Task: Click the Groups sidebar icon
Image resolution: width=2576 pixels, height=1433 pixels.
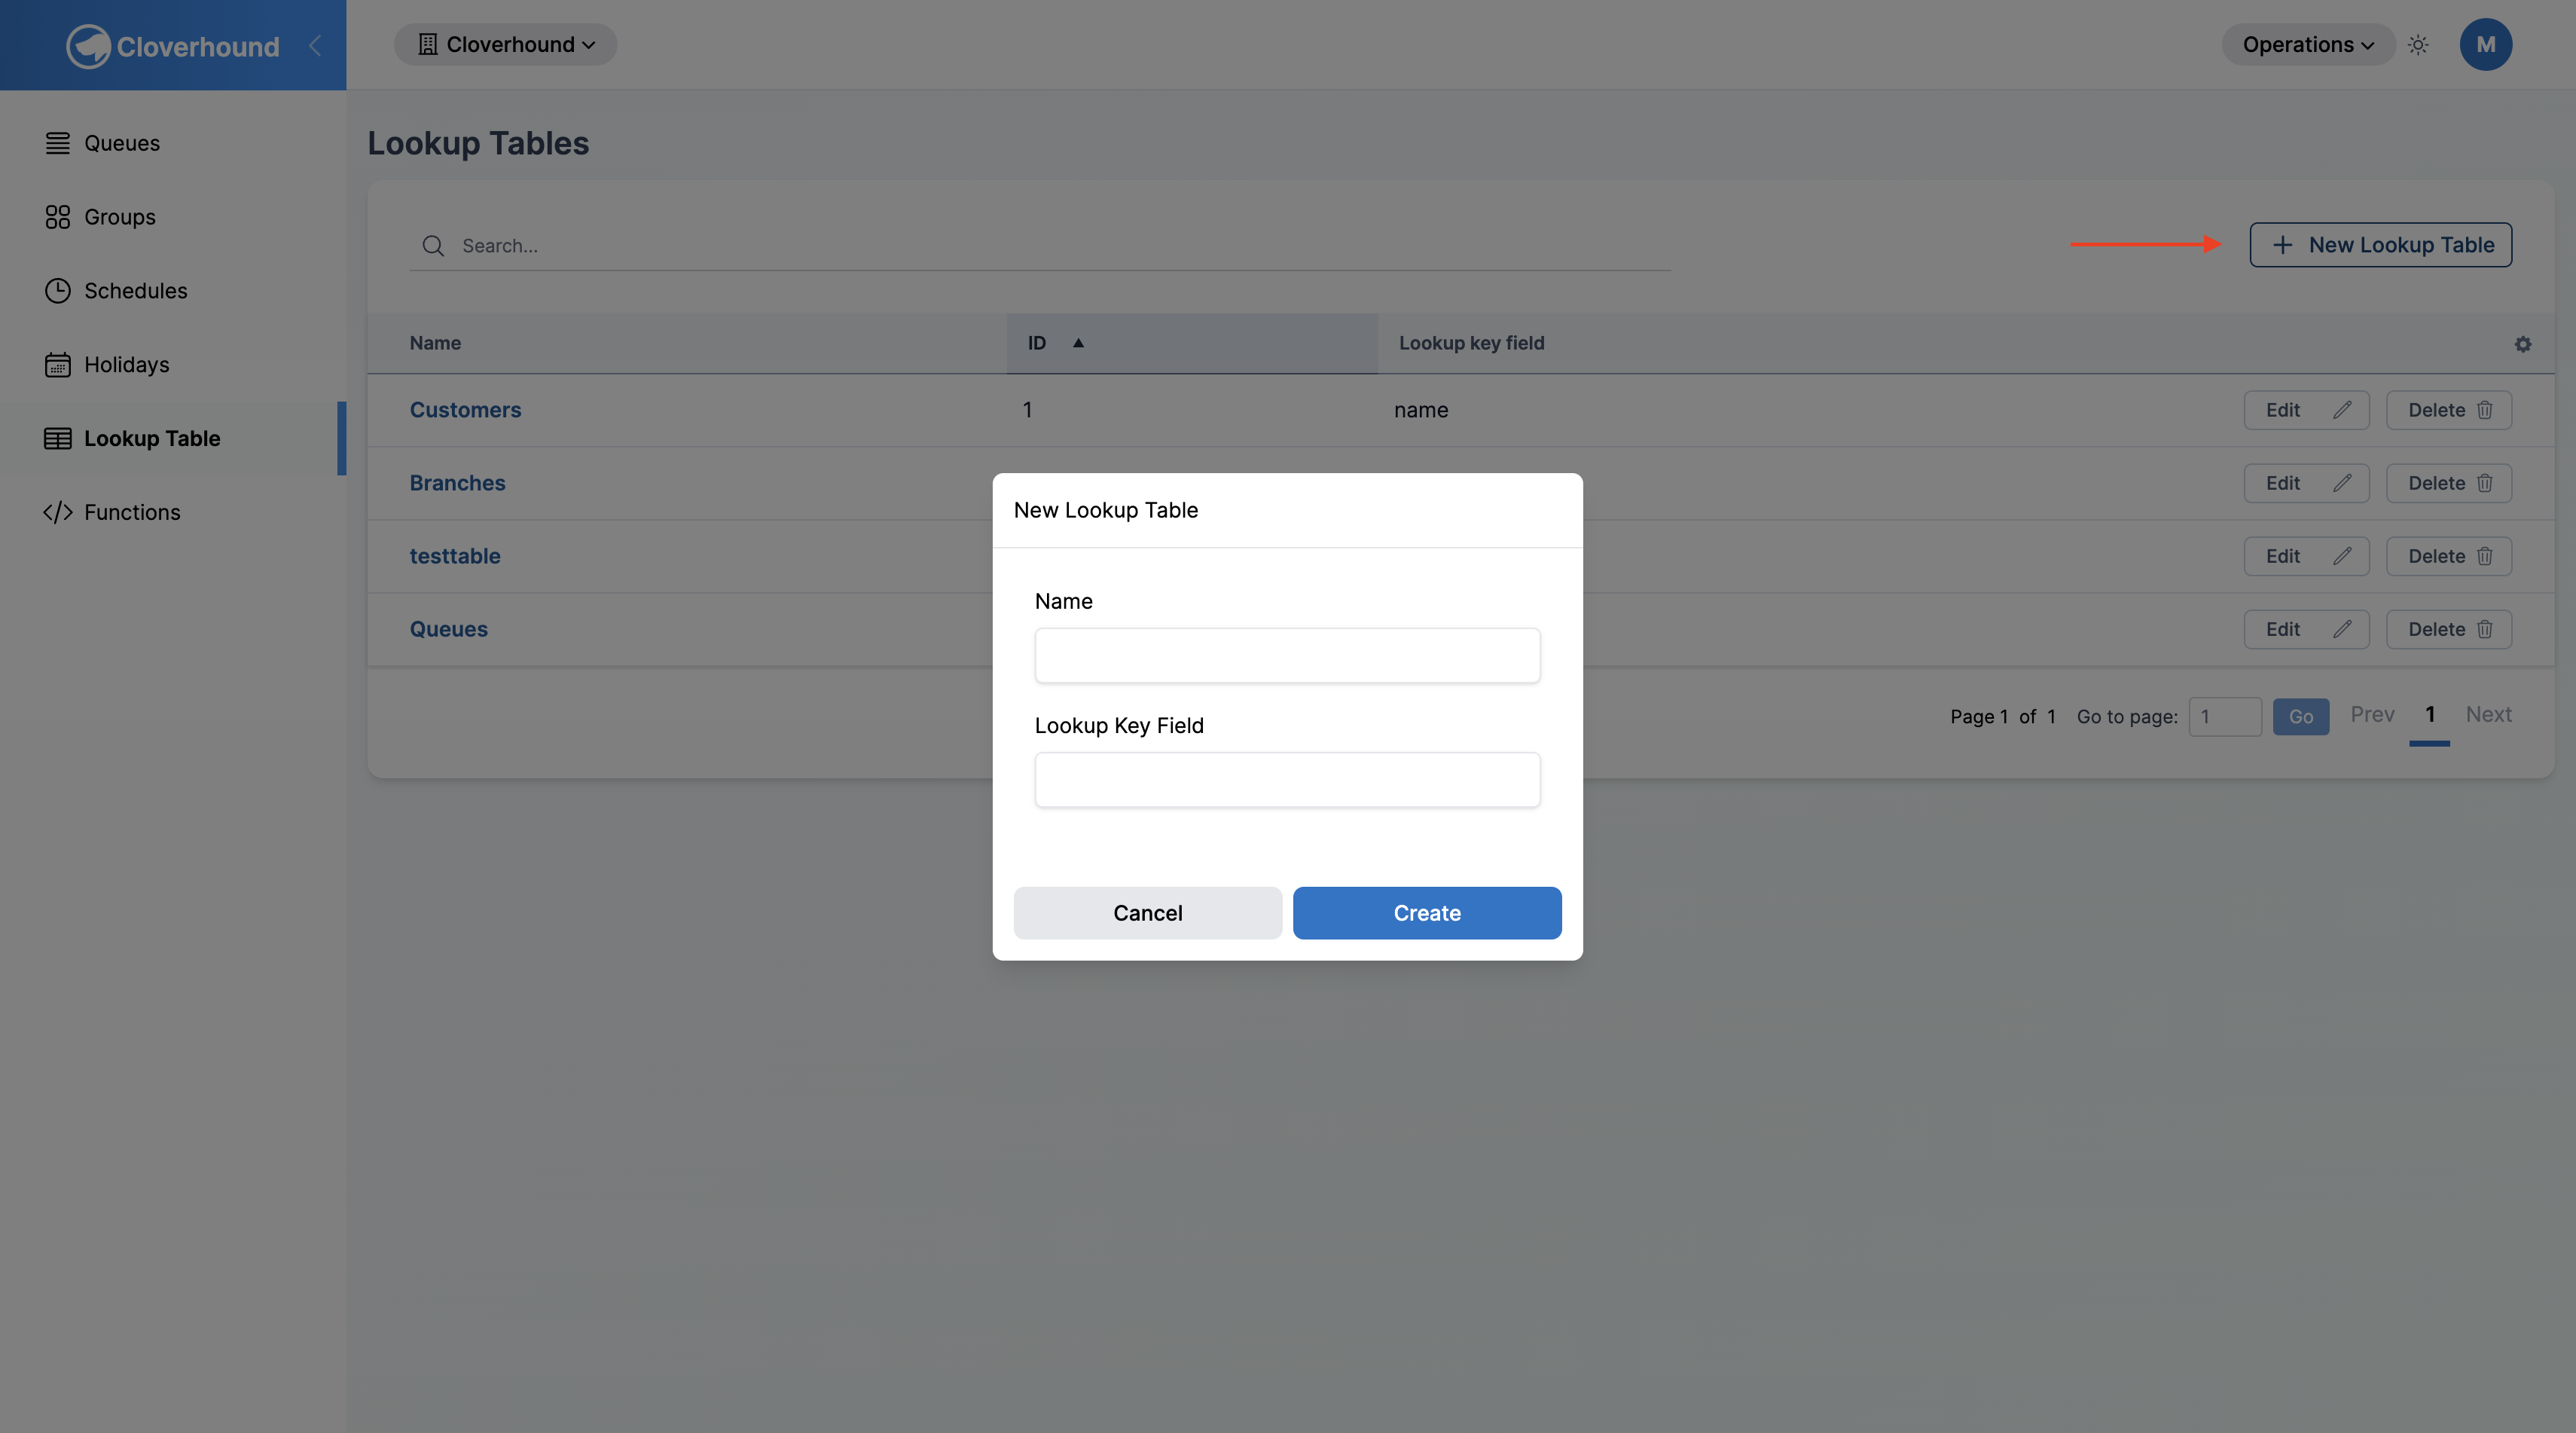Action: pos(58,217)
